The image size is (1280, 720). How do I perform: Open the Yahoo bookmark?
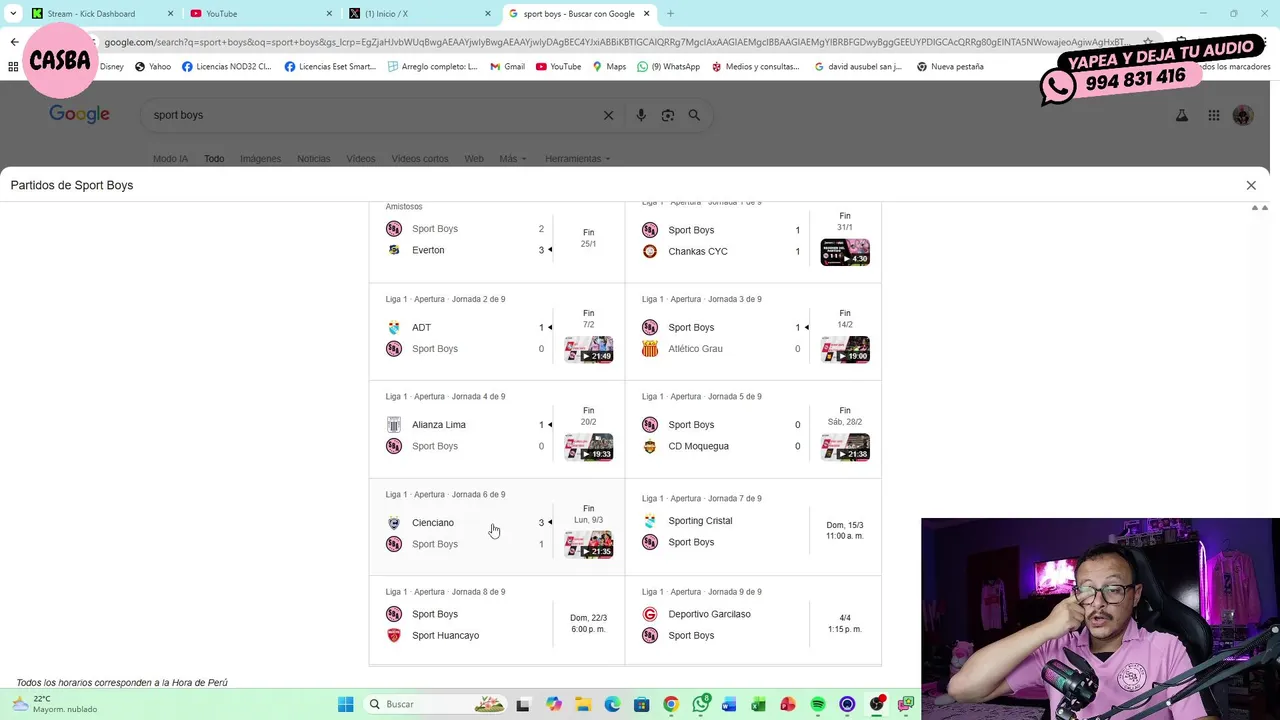point(153,67)
